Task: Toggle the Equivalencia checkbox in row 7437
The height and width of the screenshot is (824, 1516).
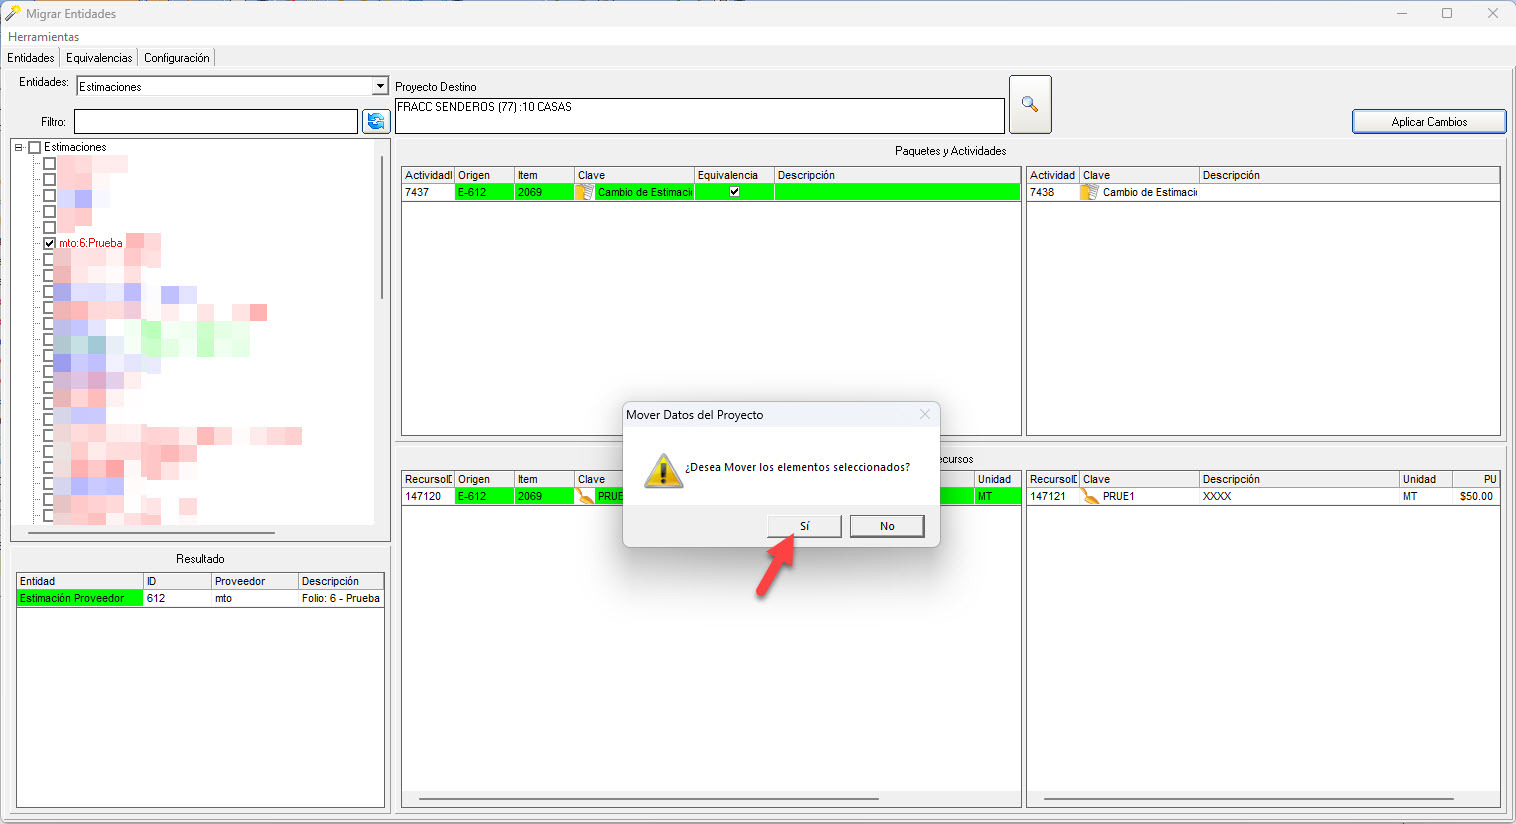Action: [734, 192]
